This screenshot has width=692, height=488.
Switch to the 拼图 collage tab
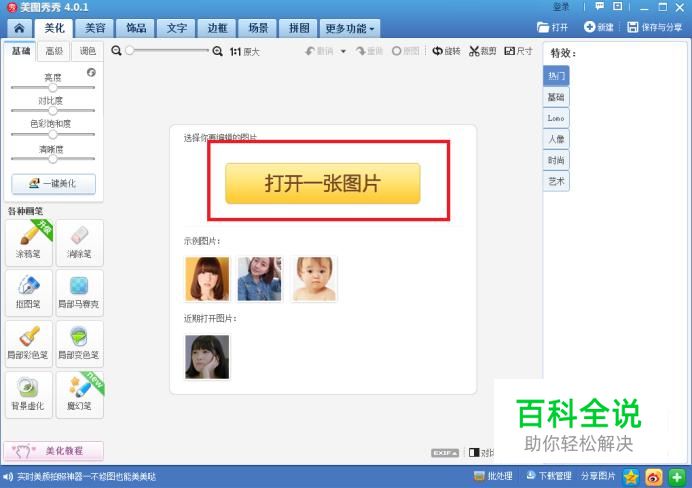[298, 29]
